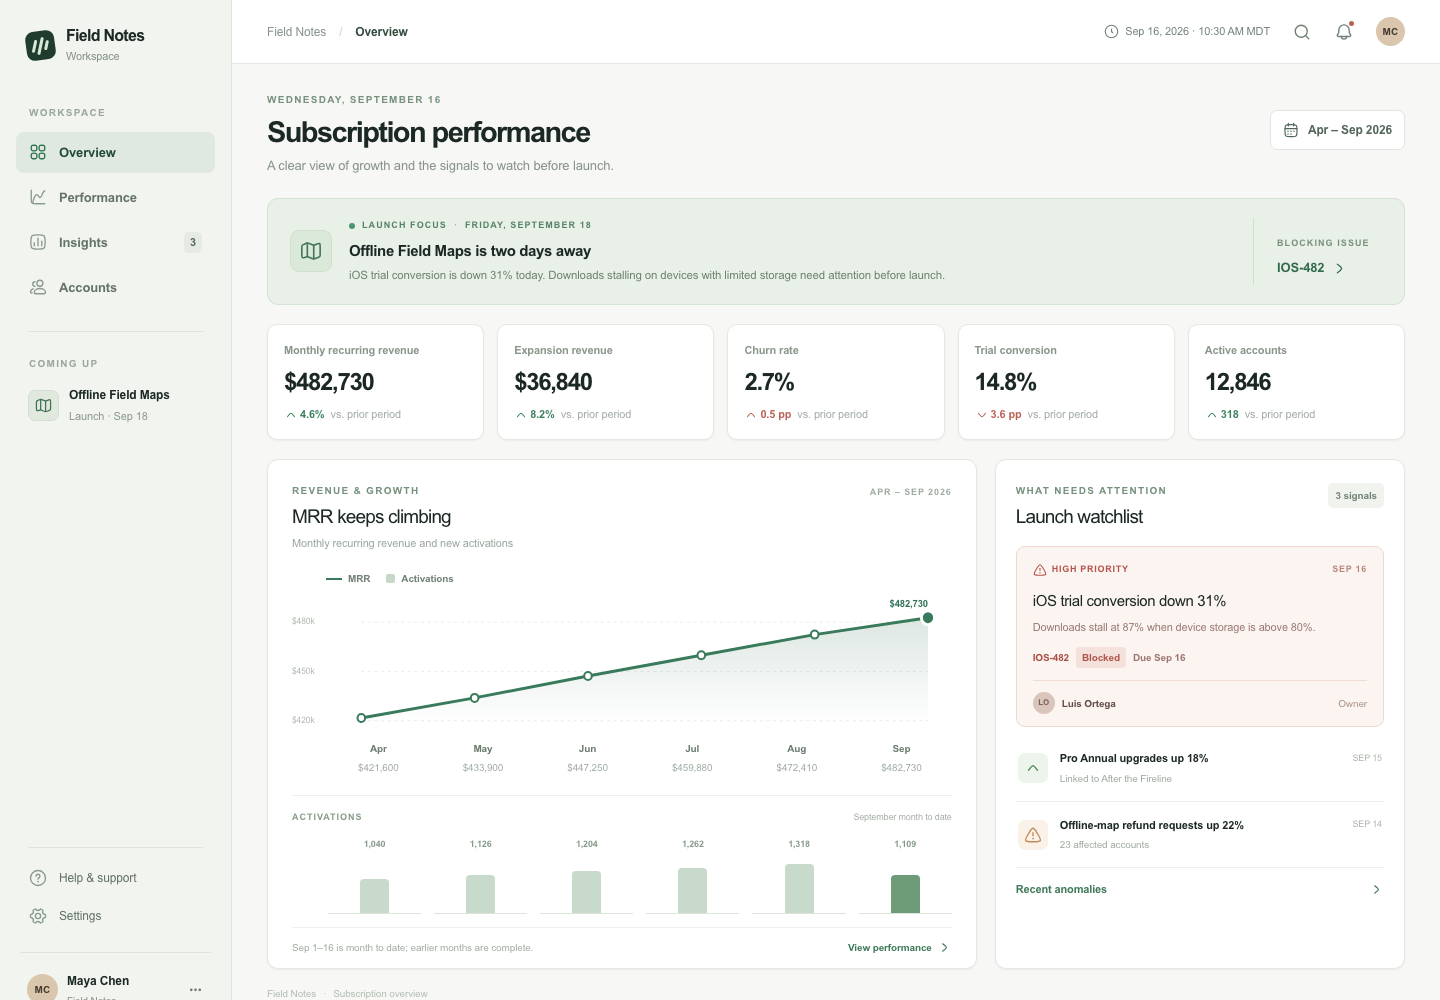Click the map icon in Launch Focus banner
Screen dimensions: 1440x1000
(311, 251)
